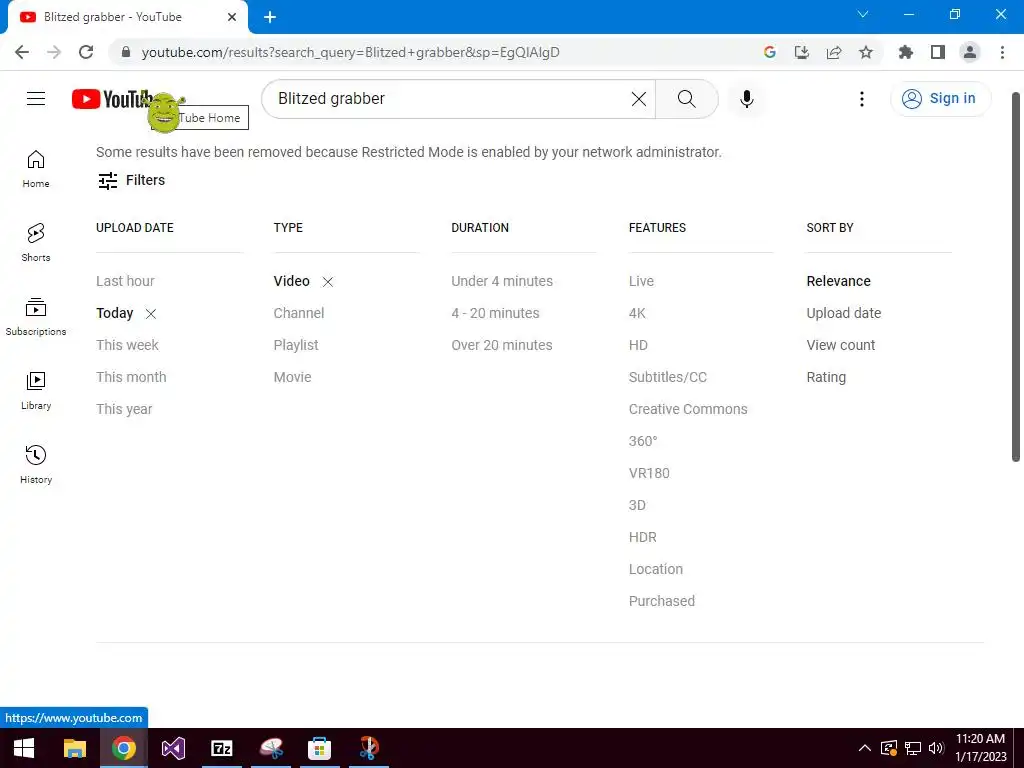Filter duration 4 - 20 minutes
Viewport: 1024px width, 768px height.
tap(496, 313)
